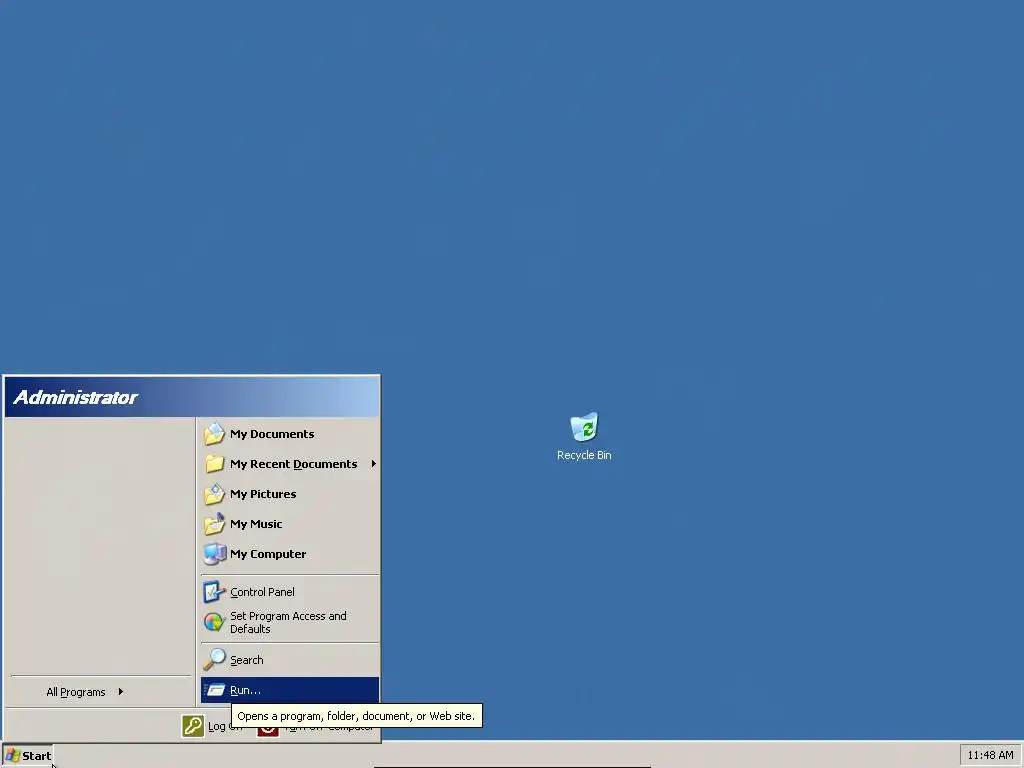
Task: Select the My Pictures entry
Action: click(290, 494)
